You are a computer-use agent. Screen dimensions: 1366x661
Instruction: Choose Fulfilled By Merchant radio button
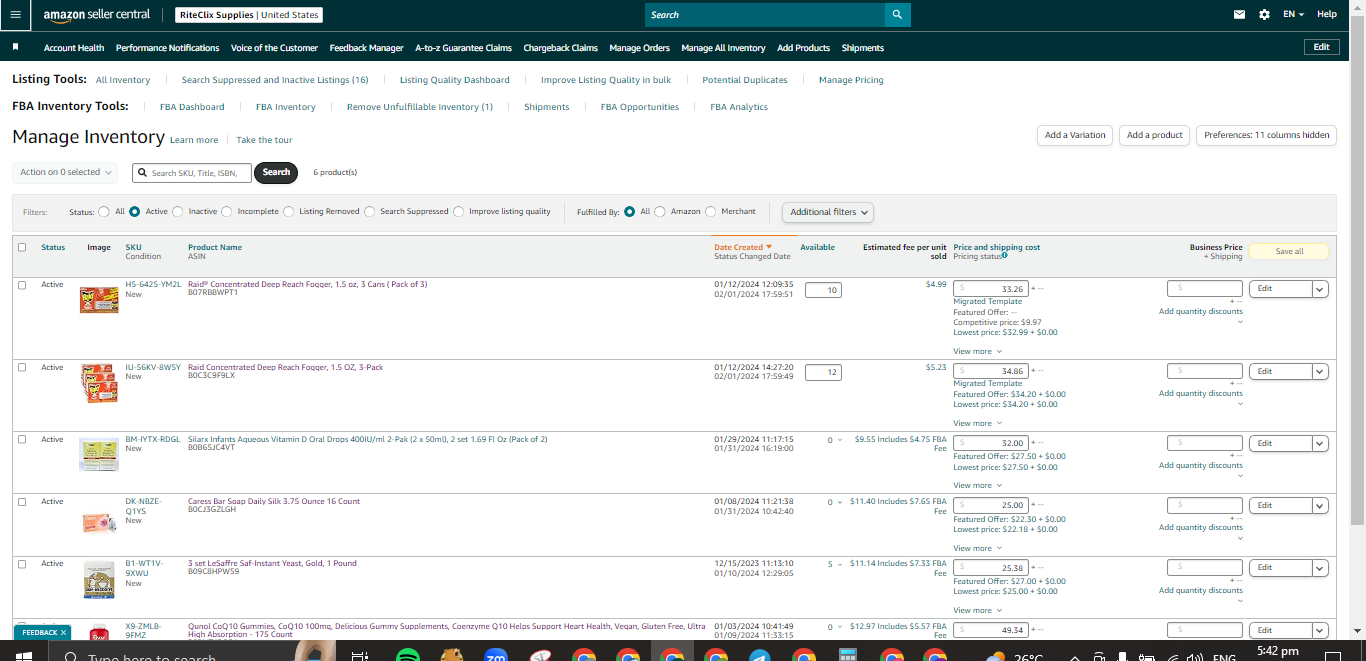click(711, 212)
